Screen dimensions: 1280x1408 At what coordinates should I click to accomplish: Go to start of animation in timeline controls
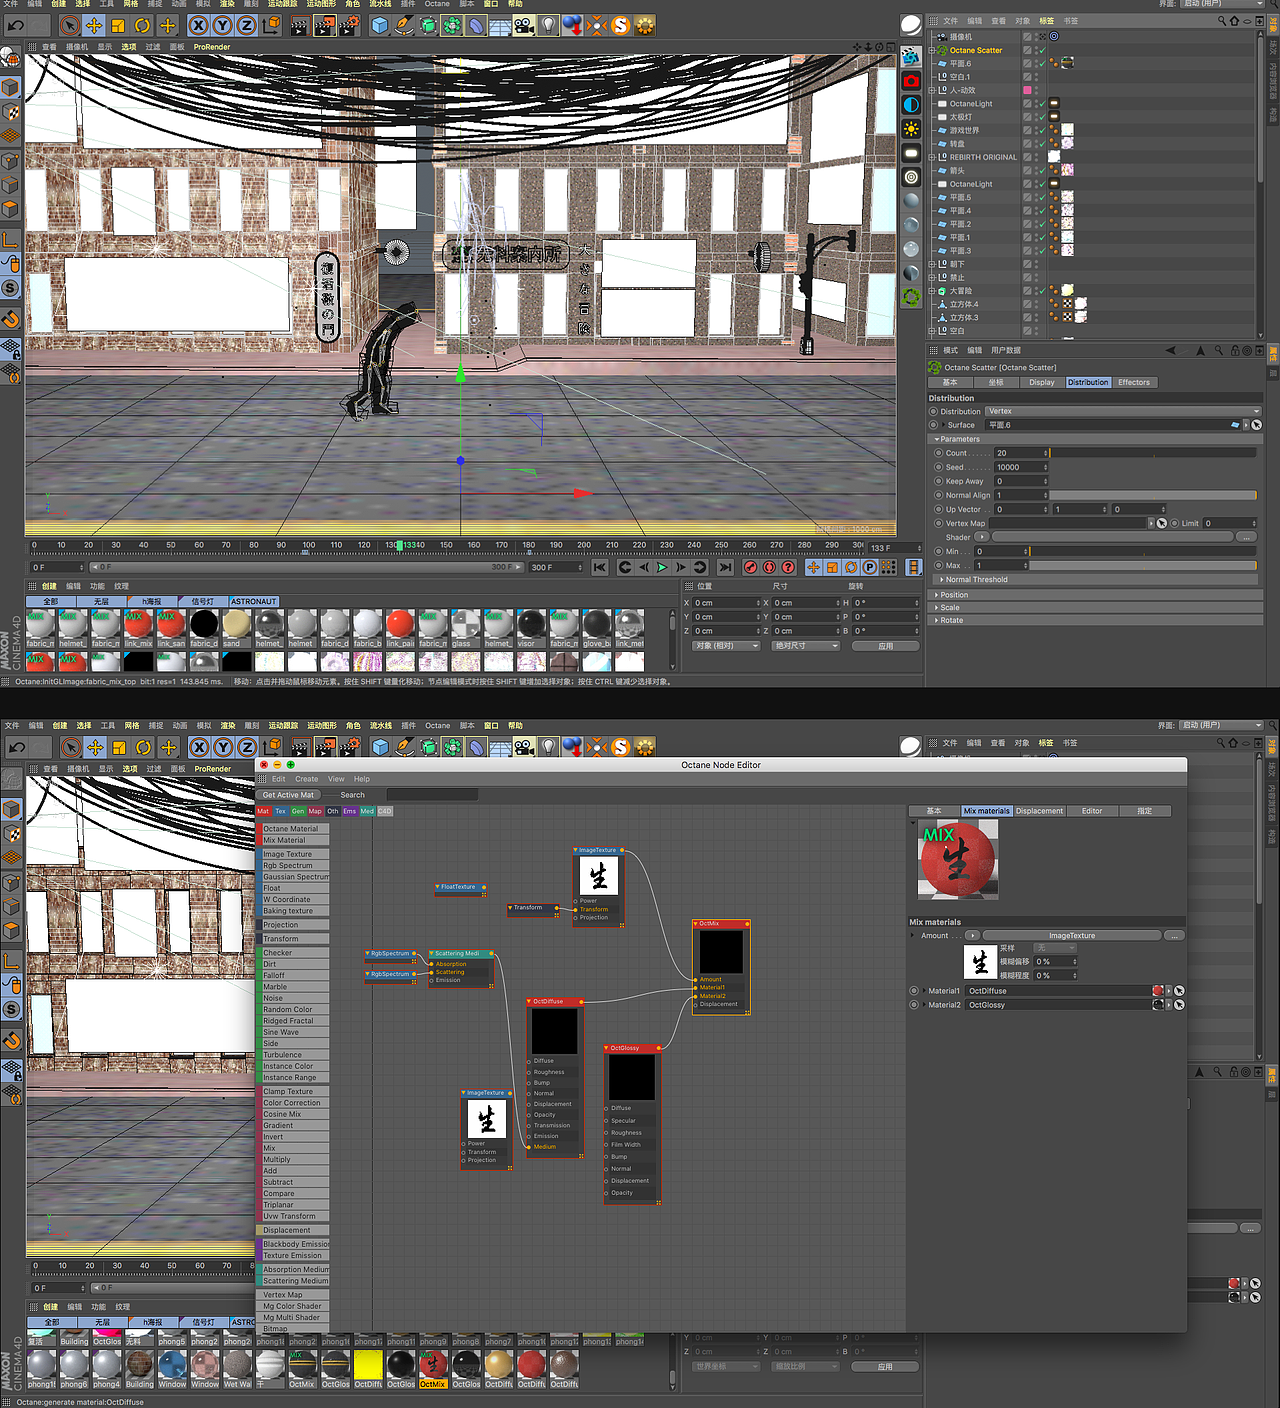(x=599, y=567)
